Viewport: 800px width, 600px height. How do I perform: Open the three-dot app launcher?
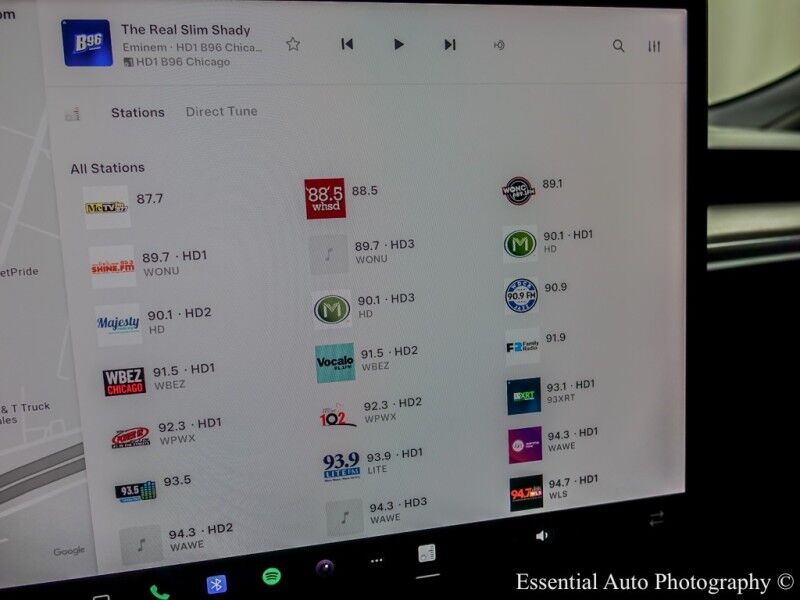(x=376, y=561)
